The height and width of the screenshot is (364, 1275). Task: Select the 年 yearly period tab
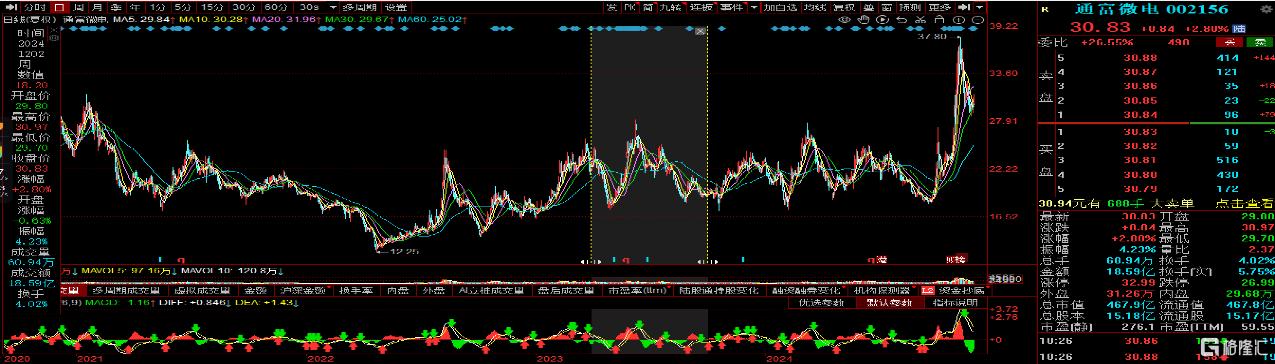coord(134,7)
